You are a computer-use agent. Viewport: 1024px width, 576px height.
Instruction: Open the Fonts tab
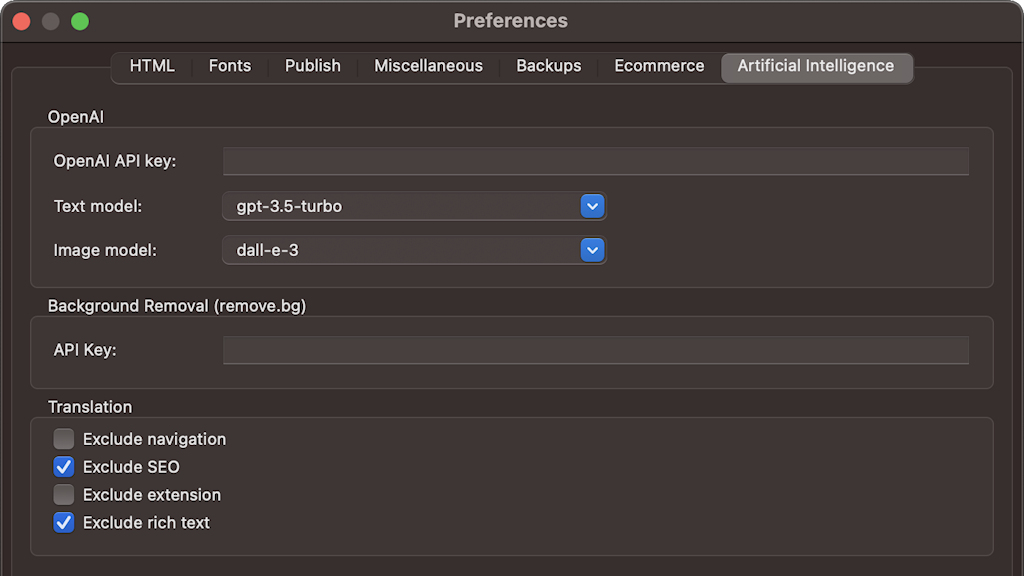point(230,66)
